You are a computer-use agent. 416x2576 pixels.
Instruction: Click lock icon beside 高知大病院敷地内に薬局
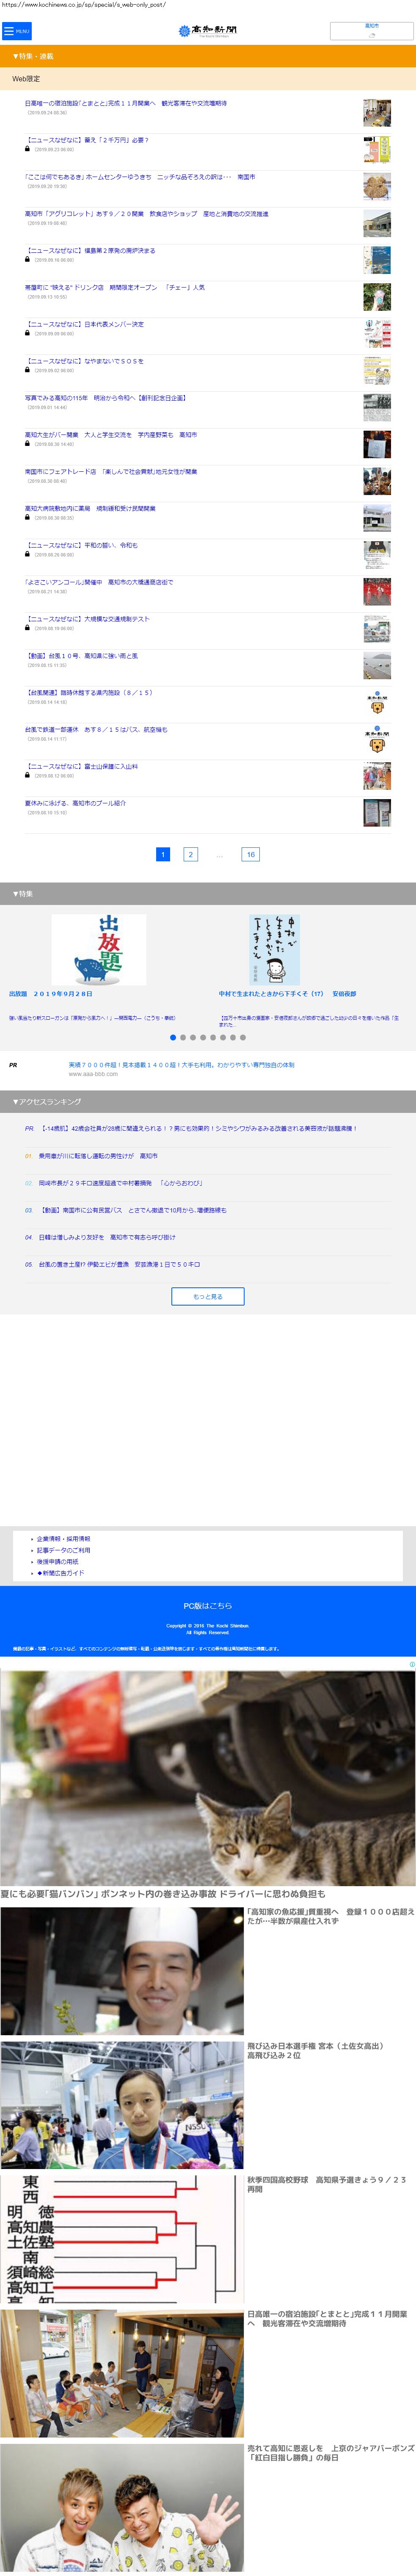pos(28,517)
